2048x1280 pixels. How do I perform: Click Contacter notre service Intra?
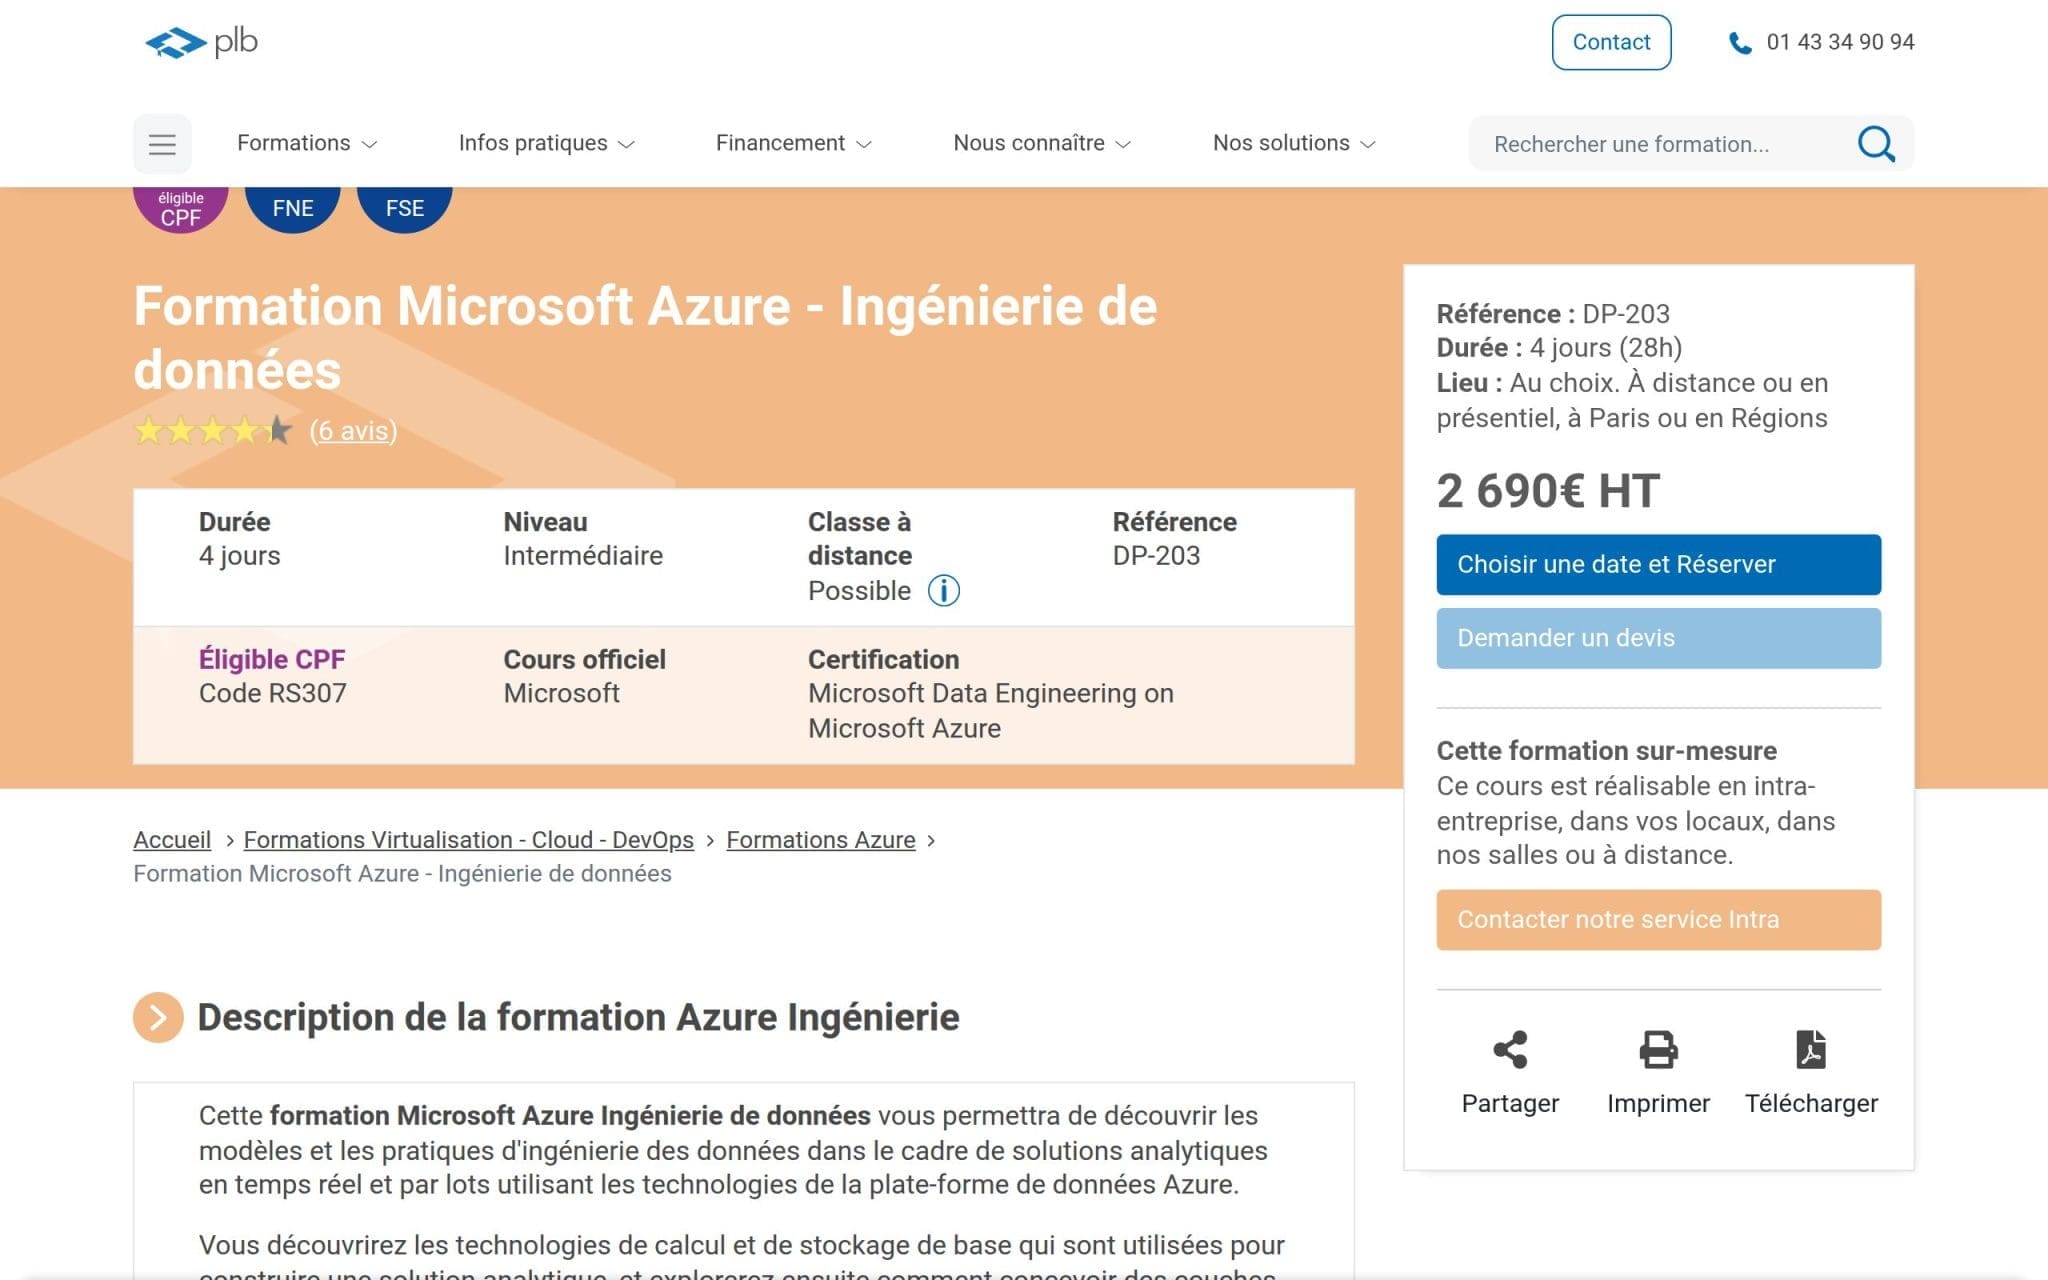pyautogui.click(x=1658, y=920)
